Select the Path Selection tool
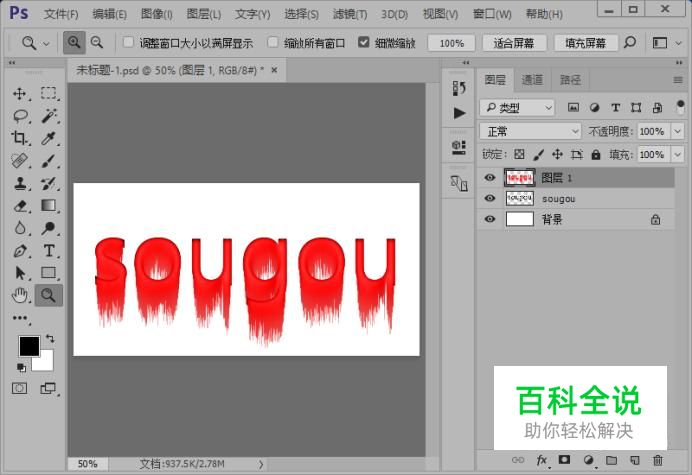The height and width of the screenshot is (475, 692). tap(20, 273)
